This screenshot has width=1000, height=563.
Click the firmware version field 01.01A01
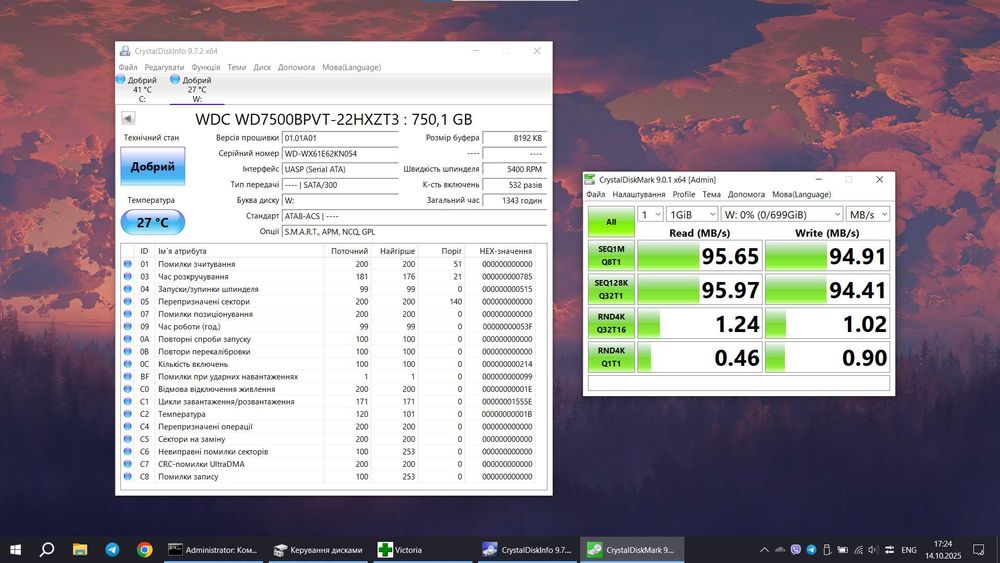pyautogui.click(x=340, y=138)
